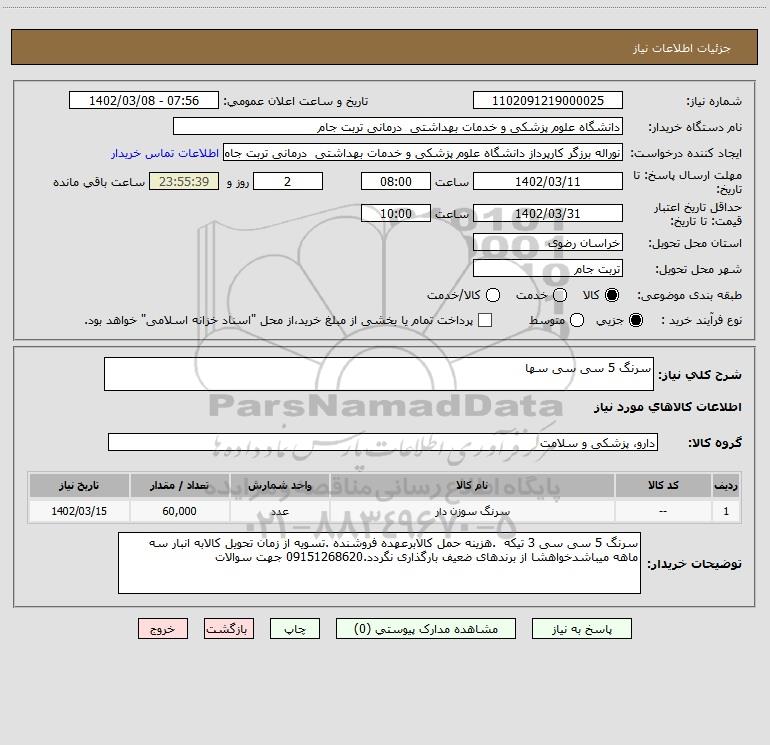Click the گروه کالا label
The width and height of the screenshot is (770, 745).
715,443
